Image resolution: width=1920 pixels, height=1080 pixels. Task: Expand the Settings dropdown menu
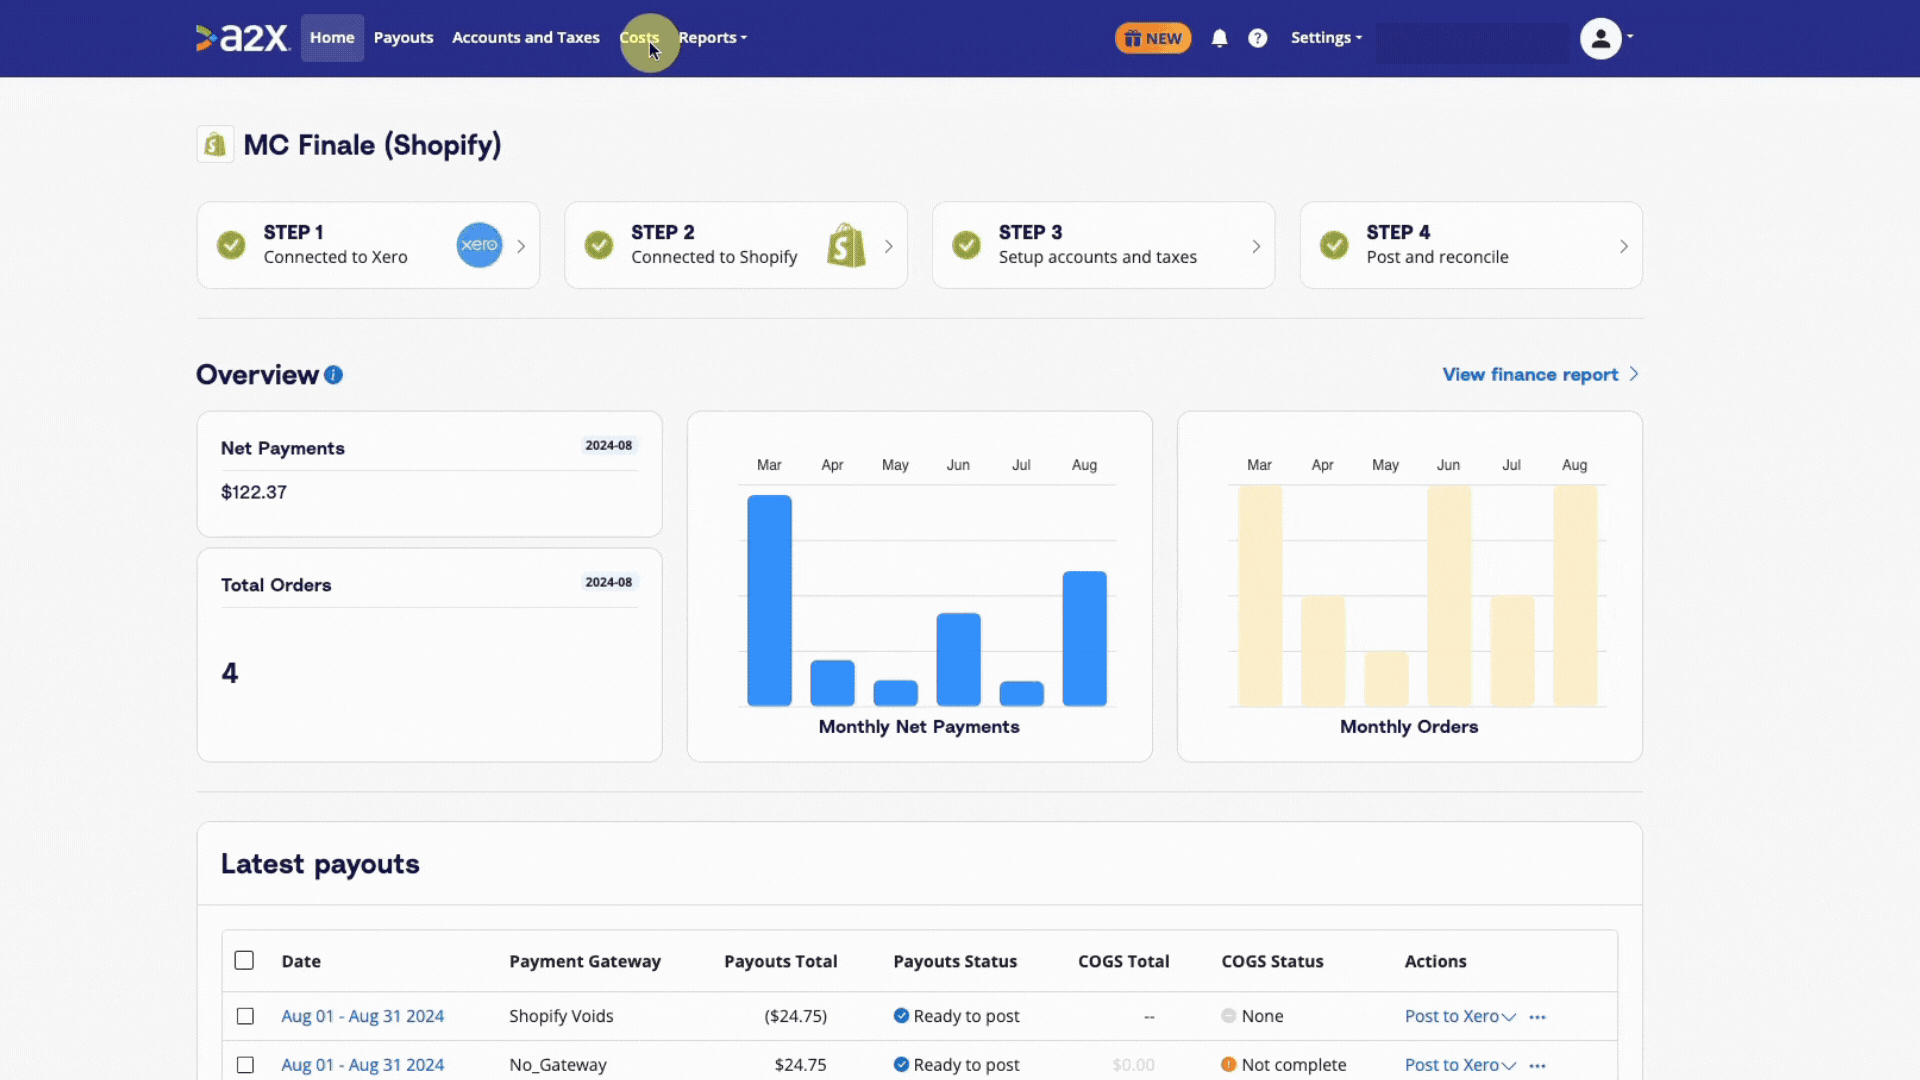[x=1325, y=37]
